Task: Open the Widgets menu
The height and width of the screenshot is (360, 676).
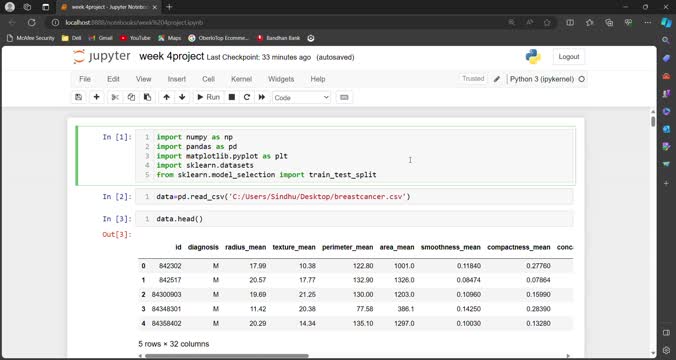Action: click(281, 79)
